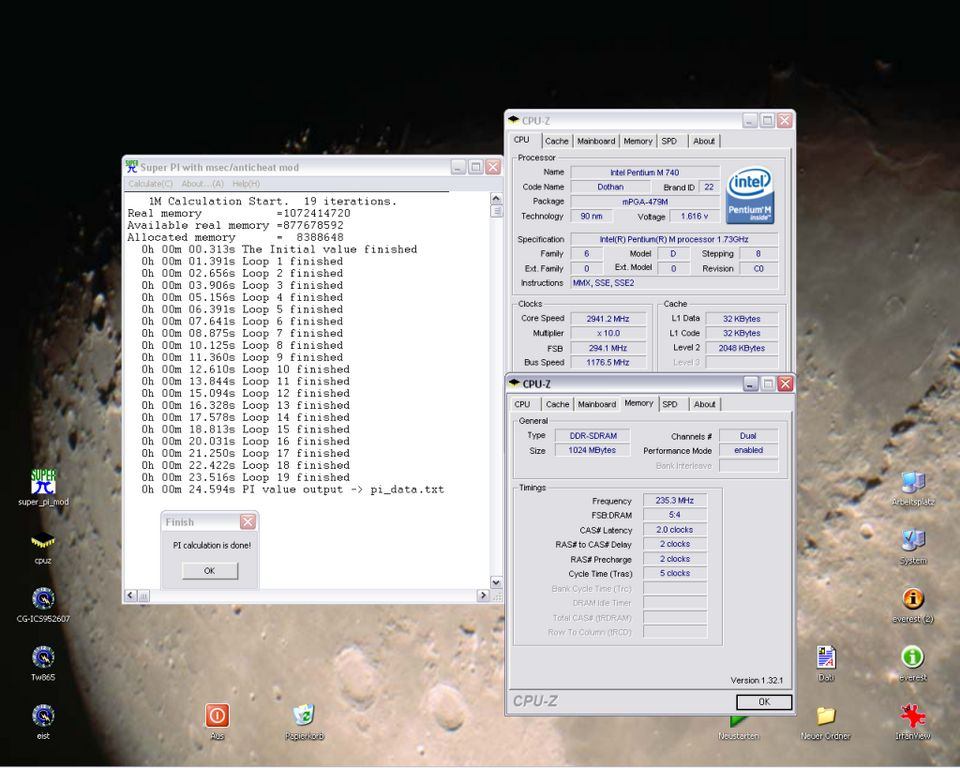Switch to Cache tab in front CPU-Z window
960x768 pixels.
tap(557, 404)
